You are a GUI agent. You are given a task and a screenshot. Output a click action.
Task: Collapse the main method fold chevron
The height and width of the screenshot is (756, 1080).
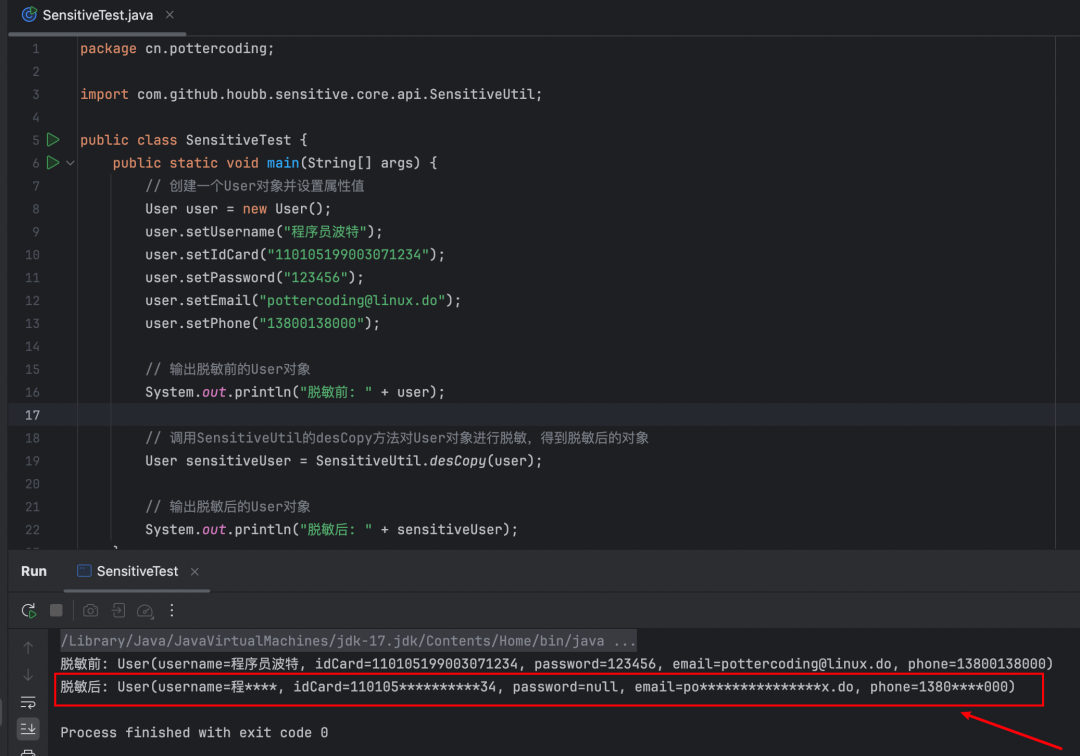tap(70, 163)
